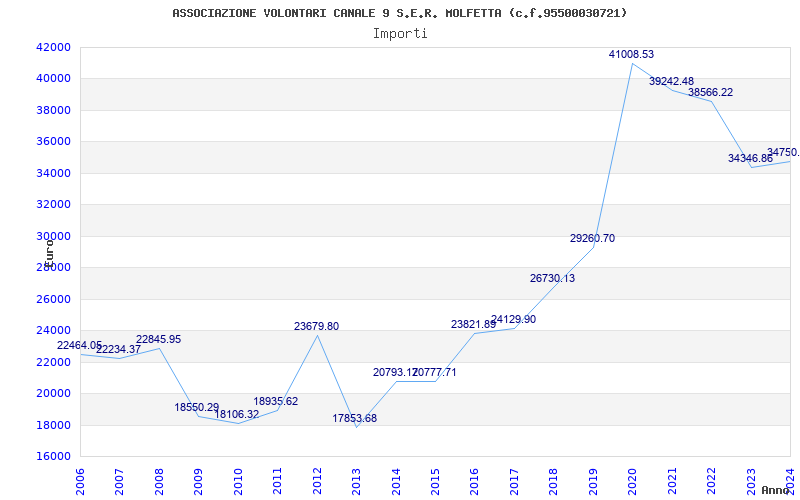Click data label 23821.89
The height and width of the screenshot is (500, 800).
coord(473,324)
